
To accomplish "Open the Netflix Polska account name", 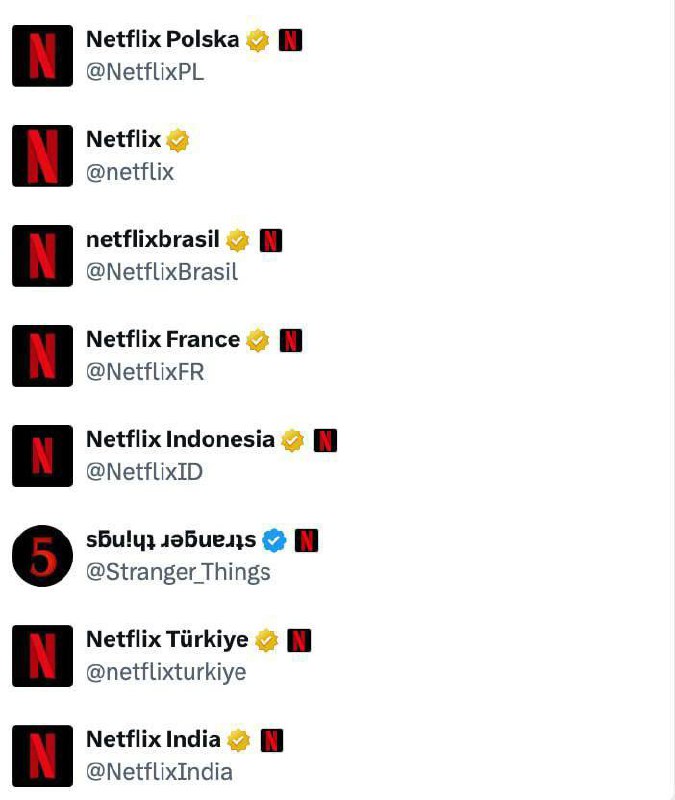I will 162,40.
